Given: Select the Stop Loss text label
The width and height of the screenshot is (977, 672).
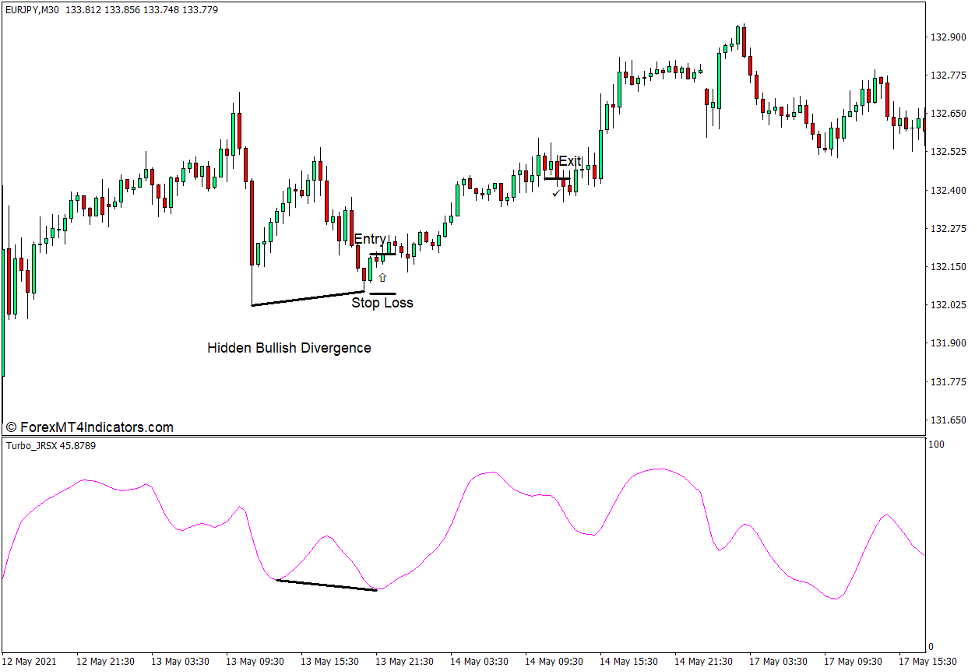Looking at the screenshot, I should [385, 302].
